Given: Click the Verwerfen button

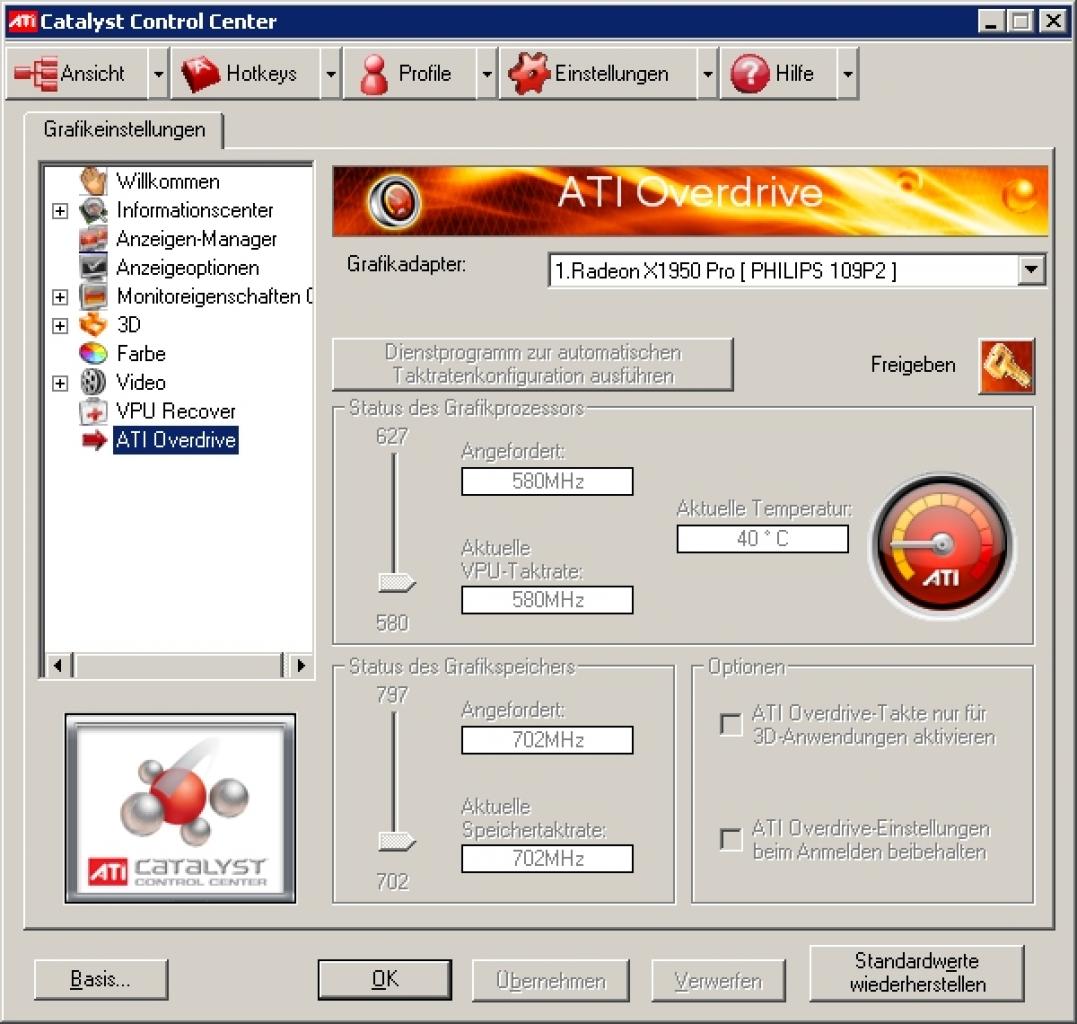Looking at the screenshot, I should [x=718, y=980].
